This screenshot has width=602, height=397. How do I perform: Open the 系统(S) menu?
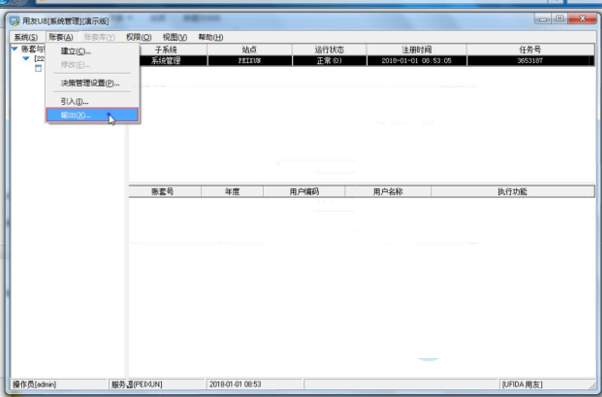26,37
